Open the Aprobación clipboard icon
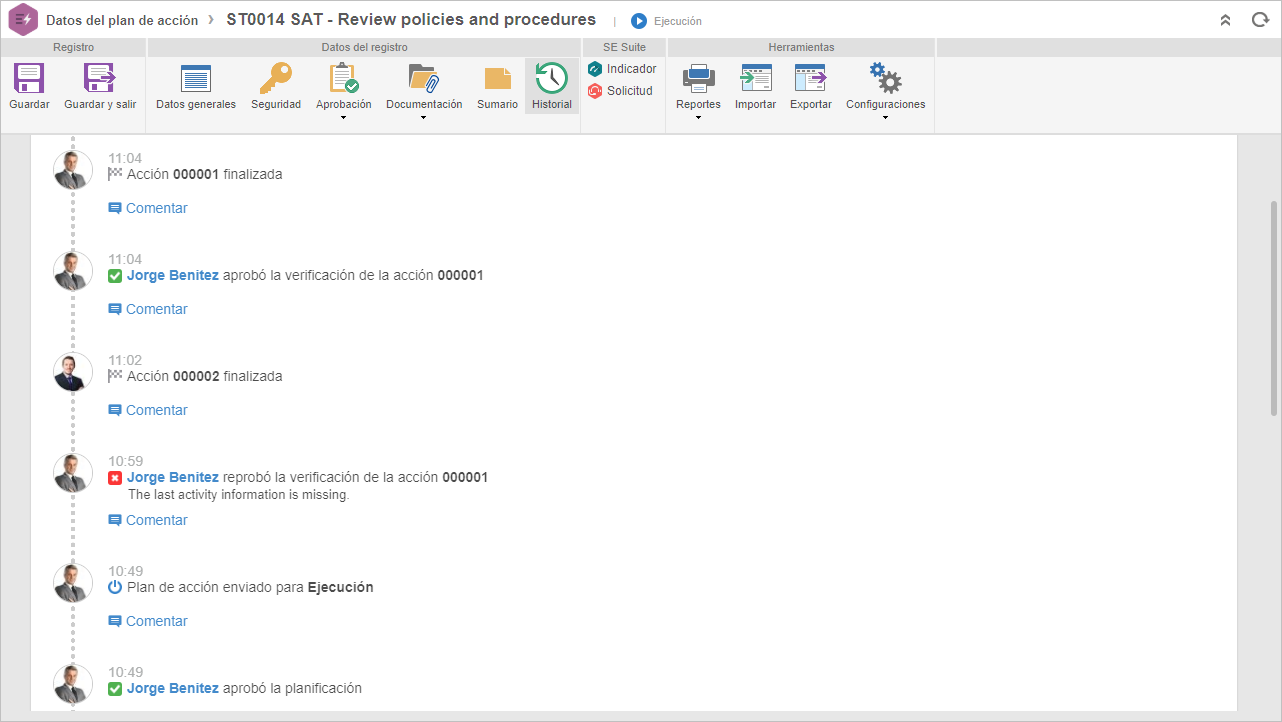This screenshot has width=1282, height=722. pyautogui.click(x=344, y=78)
